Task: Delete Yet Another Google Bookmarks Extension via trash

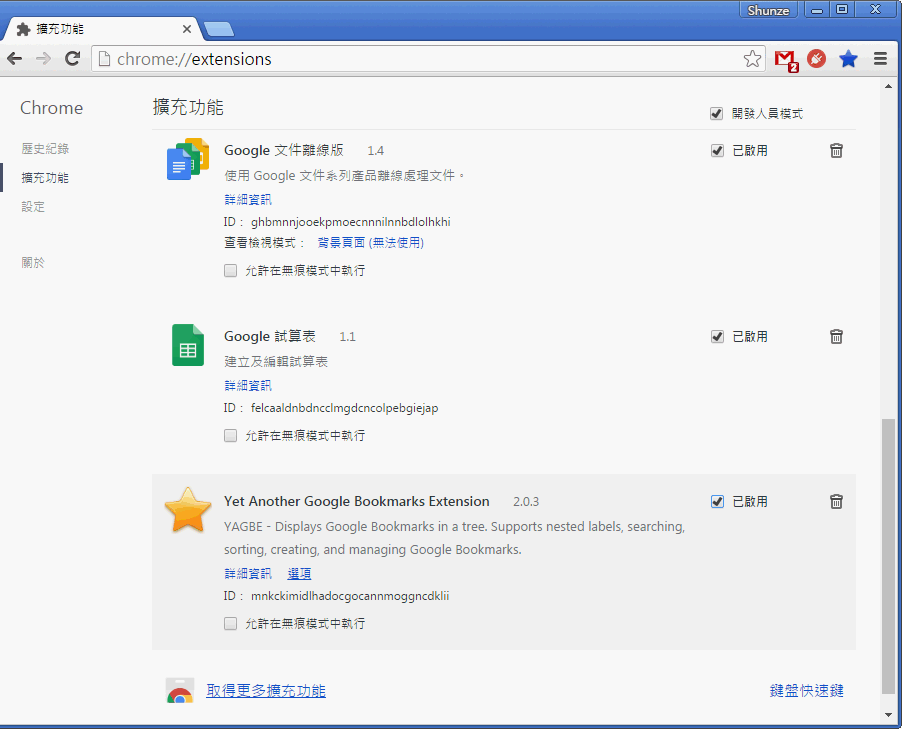Action: tap(836, 502)
